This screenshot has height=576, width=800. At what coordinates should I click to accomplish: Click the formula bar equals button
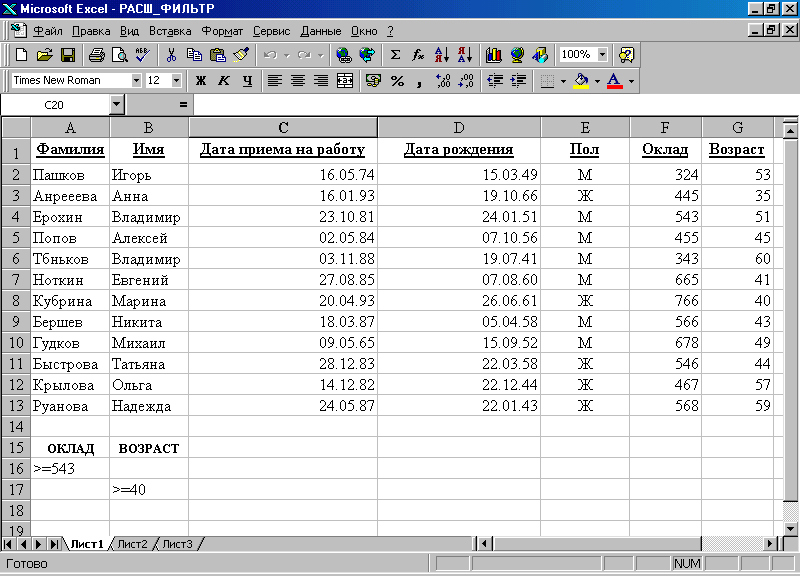[183, 105]
